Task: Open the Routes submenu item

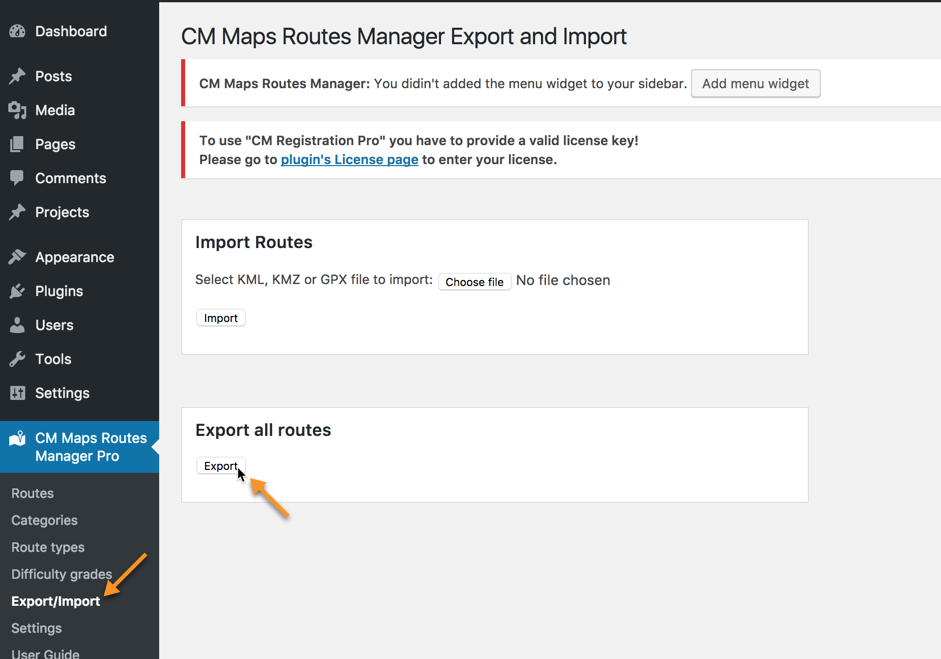Action: [x=32, y=493]
